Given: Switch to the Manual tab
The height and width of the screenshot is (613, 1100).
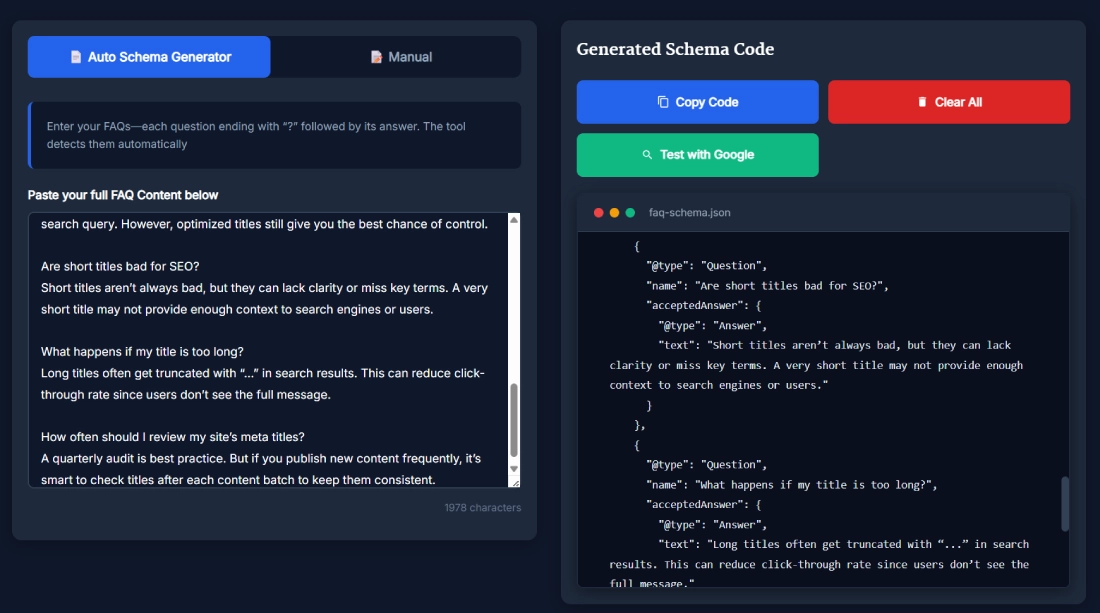Looking at the screenshot, I should pos(400,57).
